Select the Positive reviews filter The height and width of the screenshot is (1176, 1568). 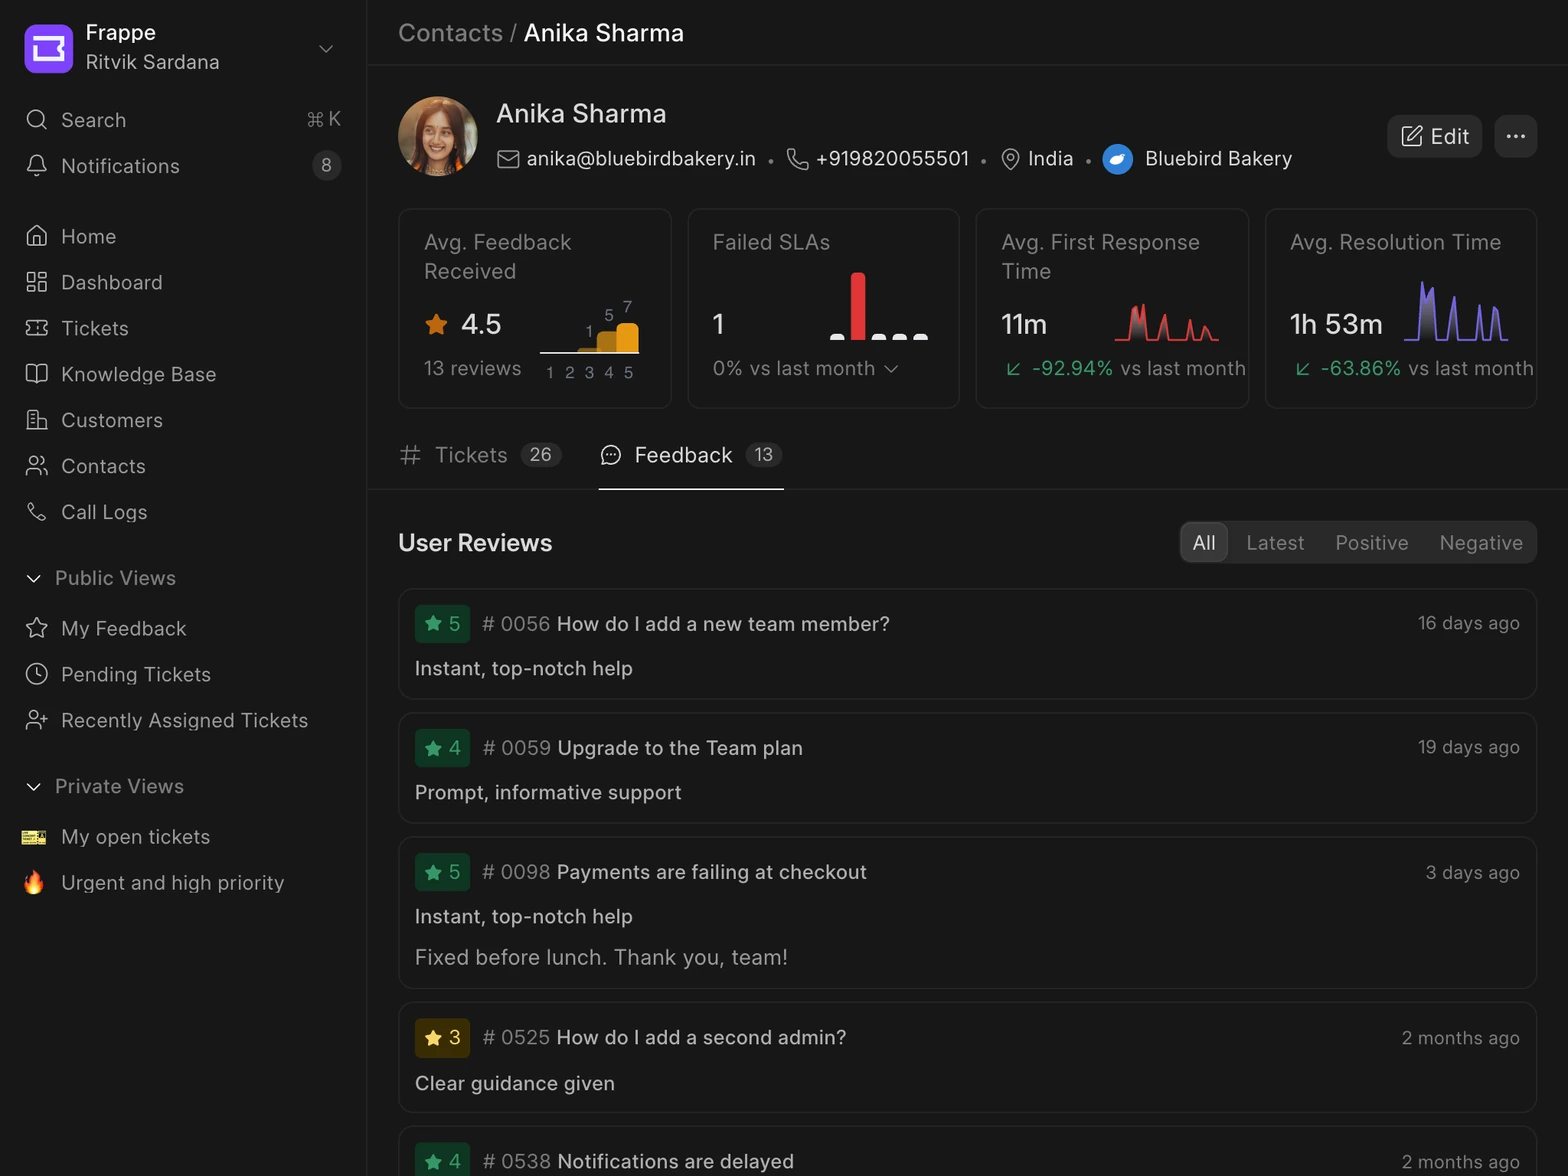pos(1371,543)
